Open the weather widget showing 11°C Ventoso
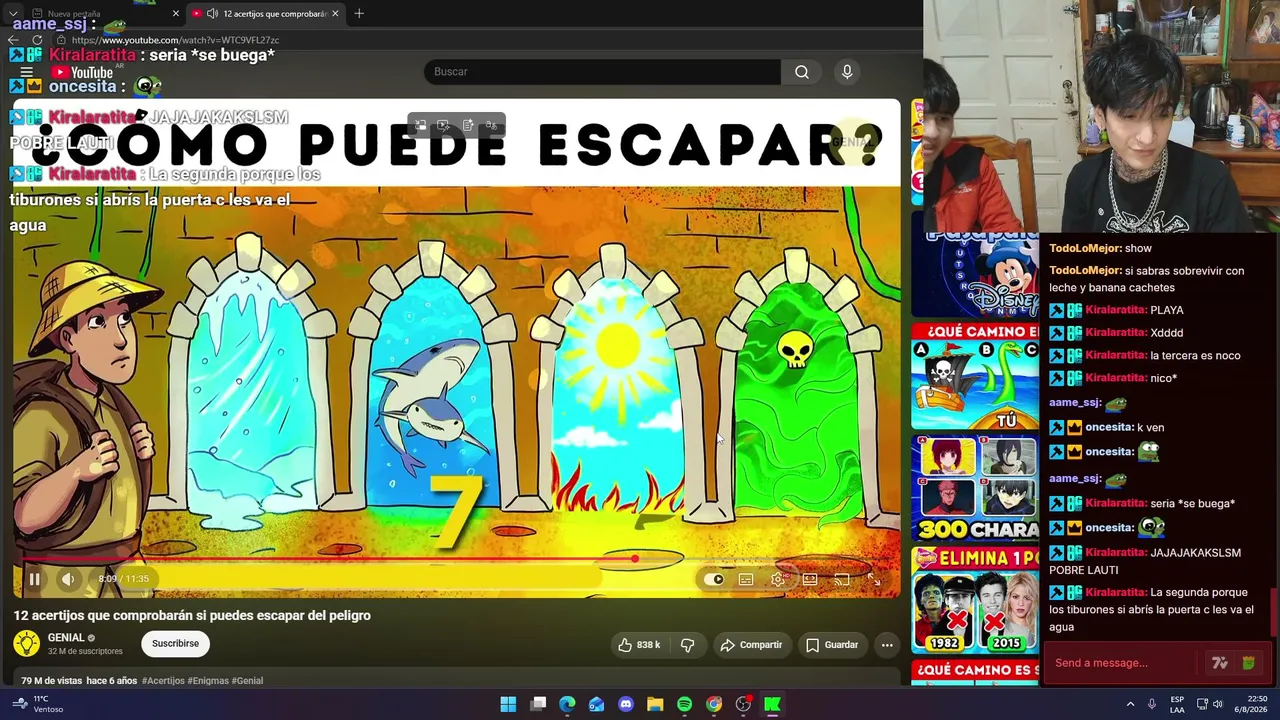This screenshot has width=1280, height=720. [x=39, y=705]
